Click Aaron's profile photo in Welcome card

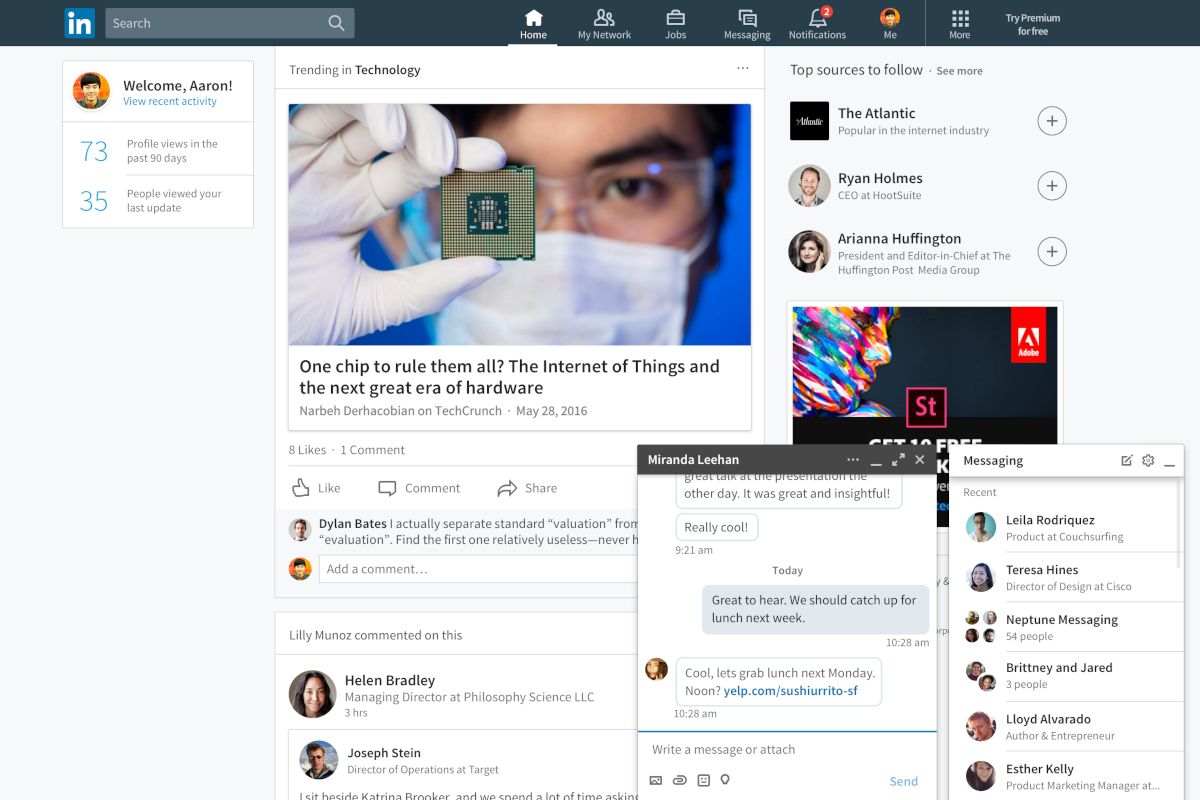(x=91, y=91)
